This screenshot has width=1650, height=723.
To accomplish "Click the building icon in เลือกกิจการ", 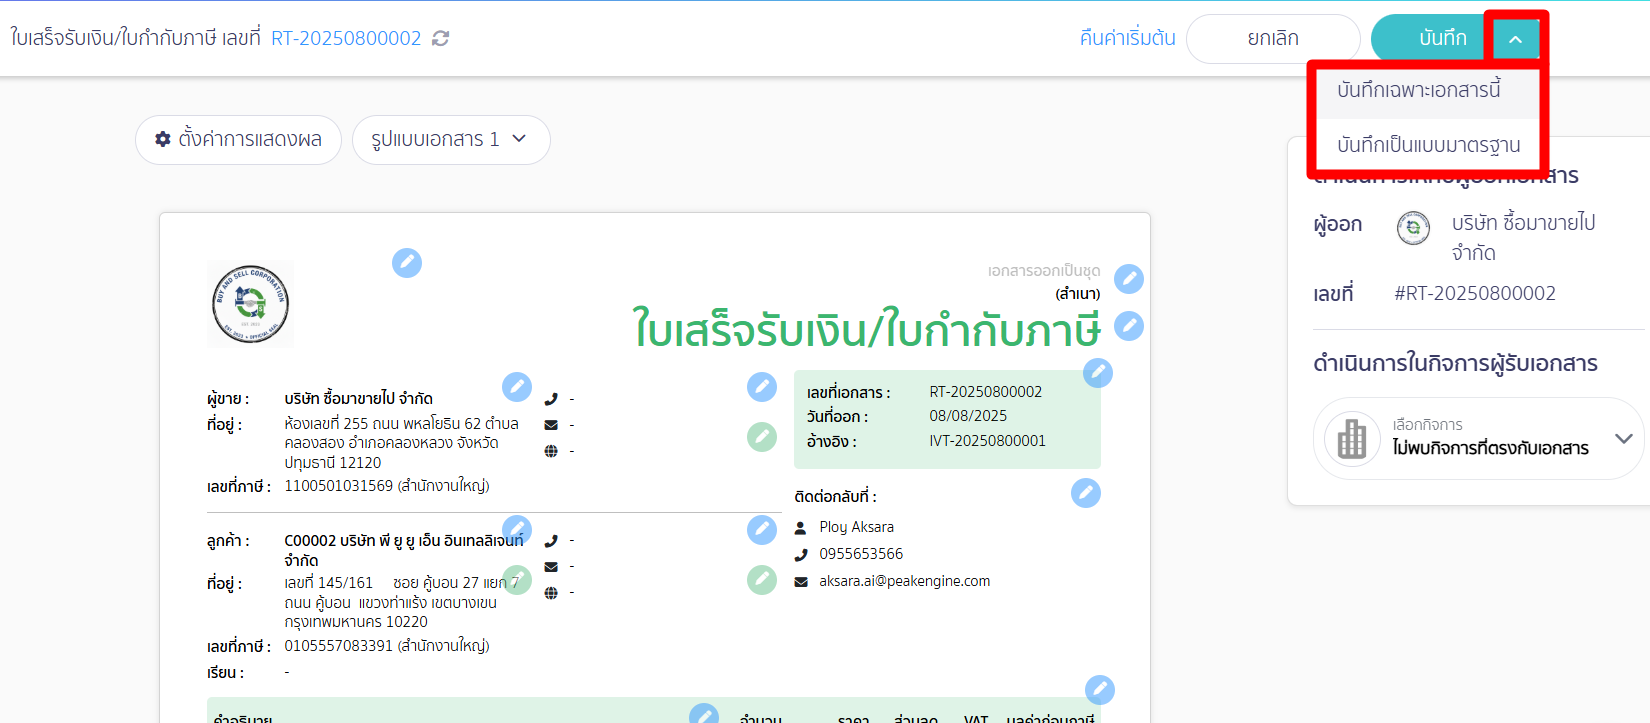I will click(x=1352, y=439).
